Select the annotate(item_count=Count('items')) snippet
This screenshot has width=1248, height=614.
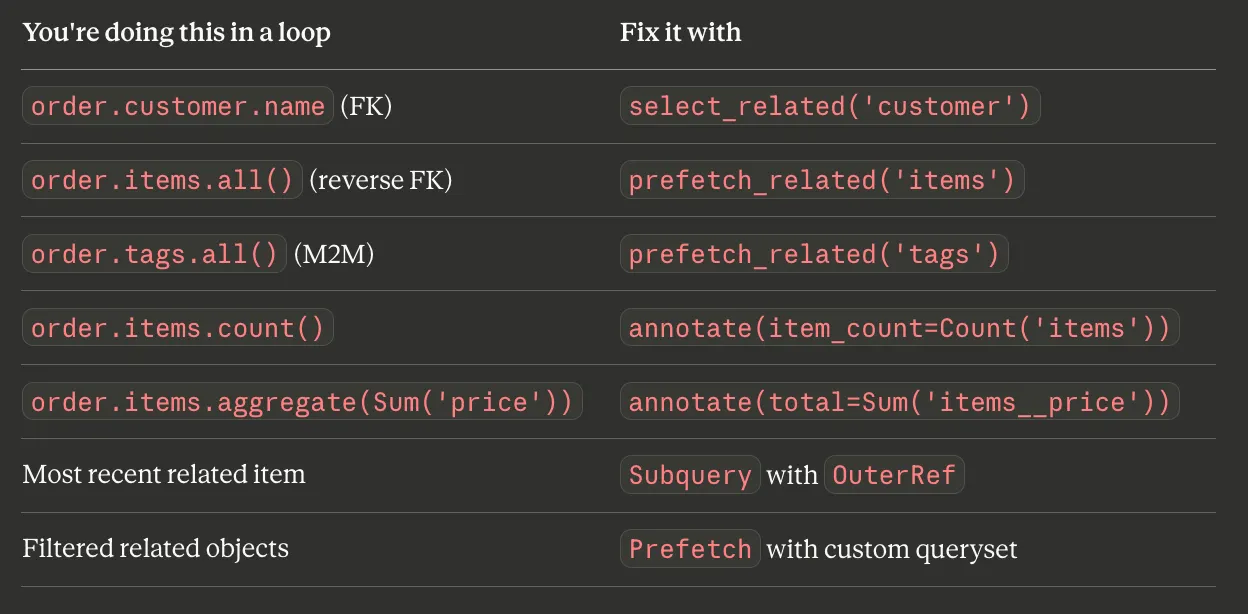pyautogui.click(x=899, y=328)
